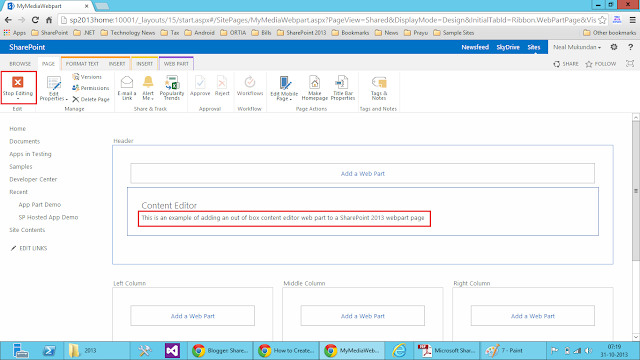Image resolution: width=640 pixels, height=360 pixels.
Task: Bookmark this page with the star
Action: point(602,20)
